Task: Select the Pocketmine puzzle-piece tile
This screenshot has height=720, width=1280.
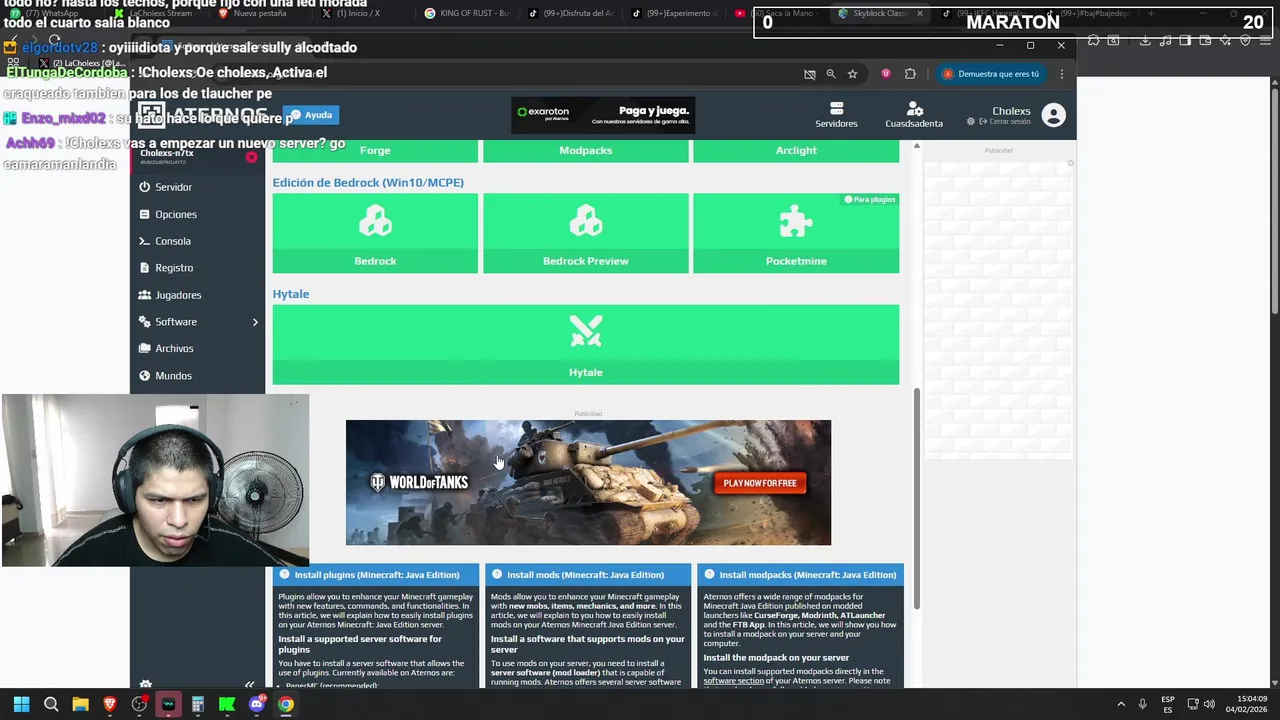Action: click(x=796, y=233)
